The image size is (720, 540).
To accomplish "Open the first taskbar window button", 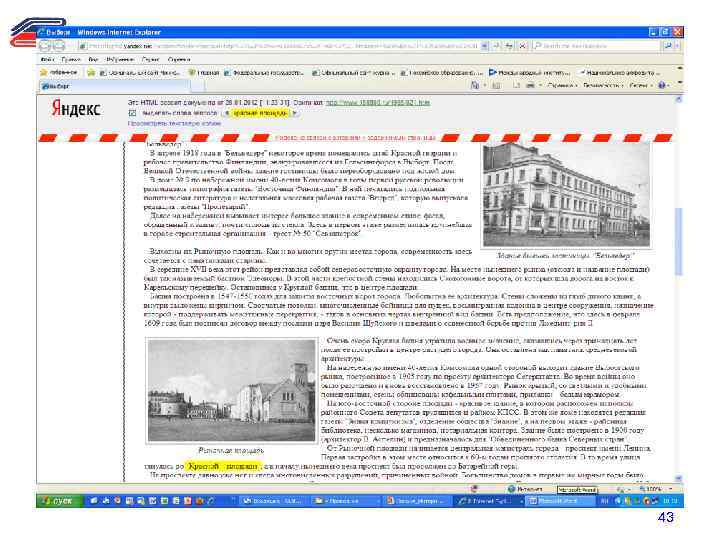I will tap(272, 501).
